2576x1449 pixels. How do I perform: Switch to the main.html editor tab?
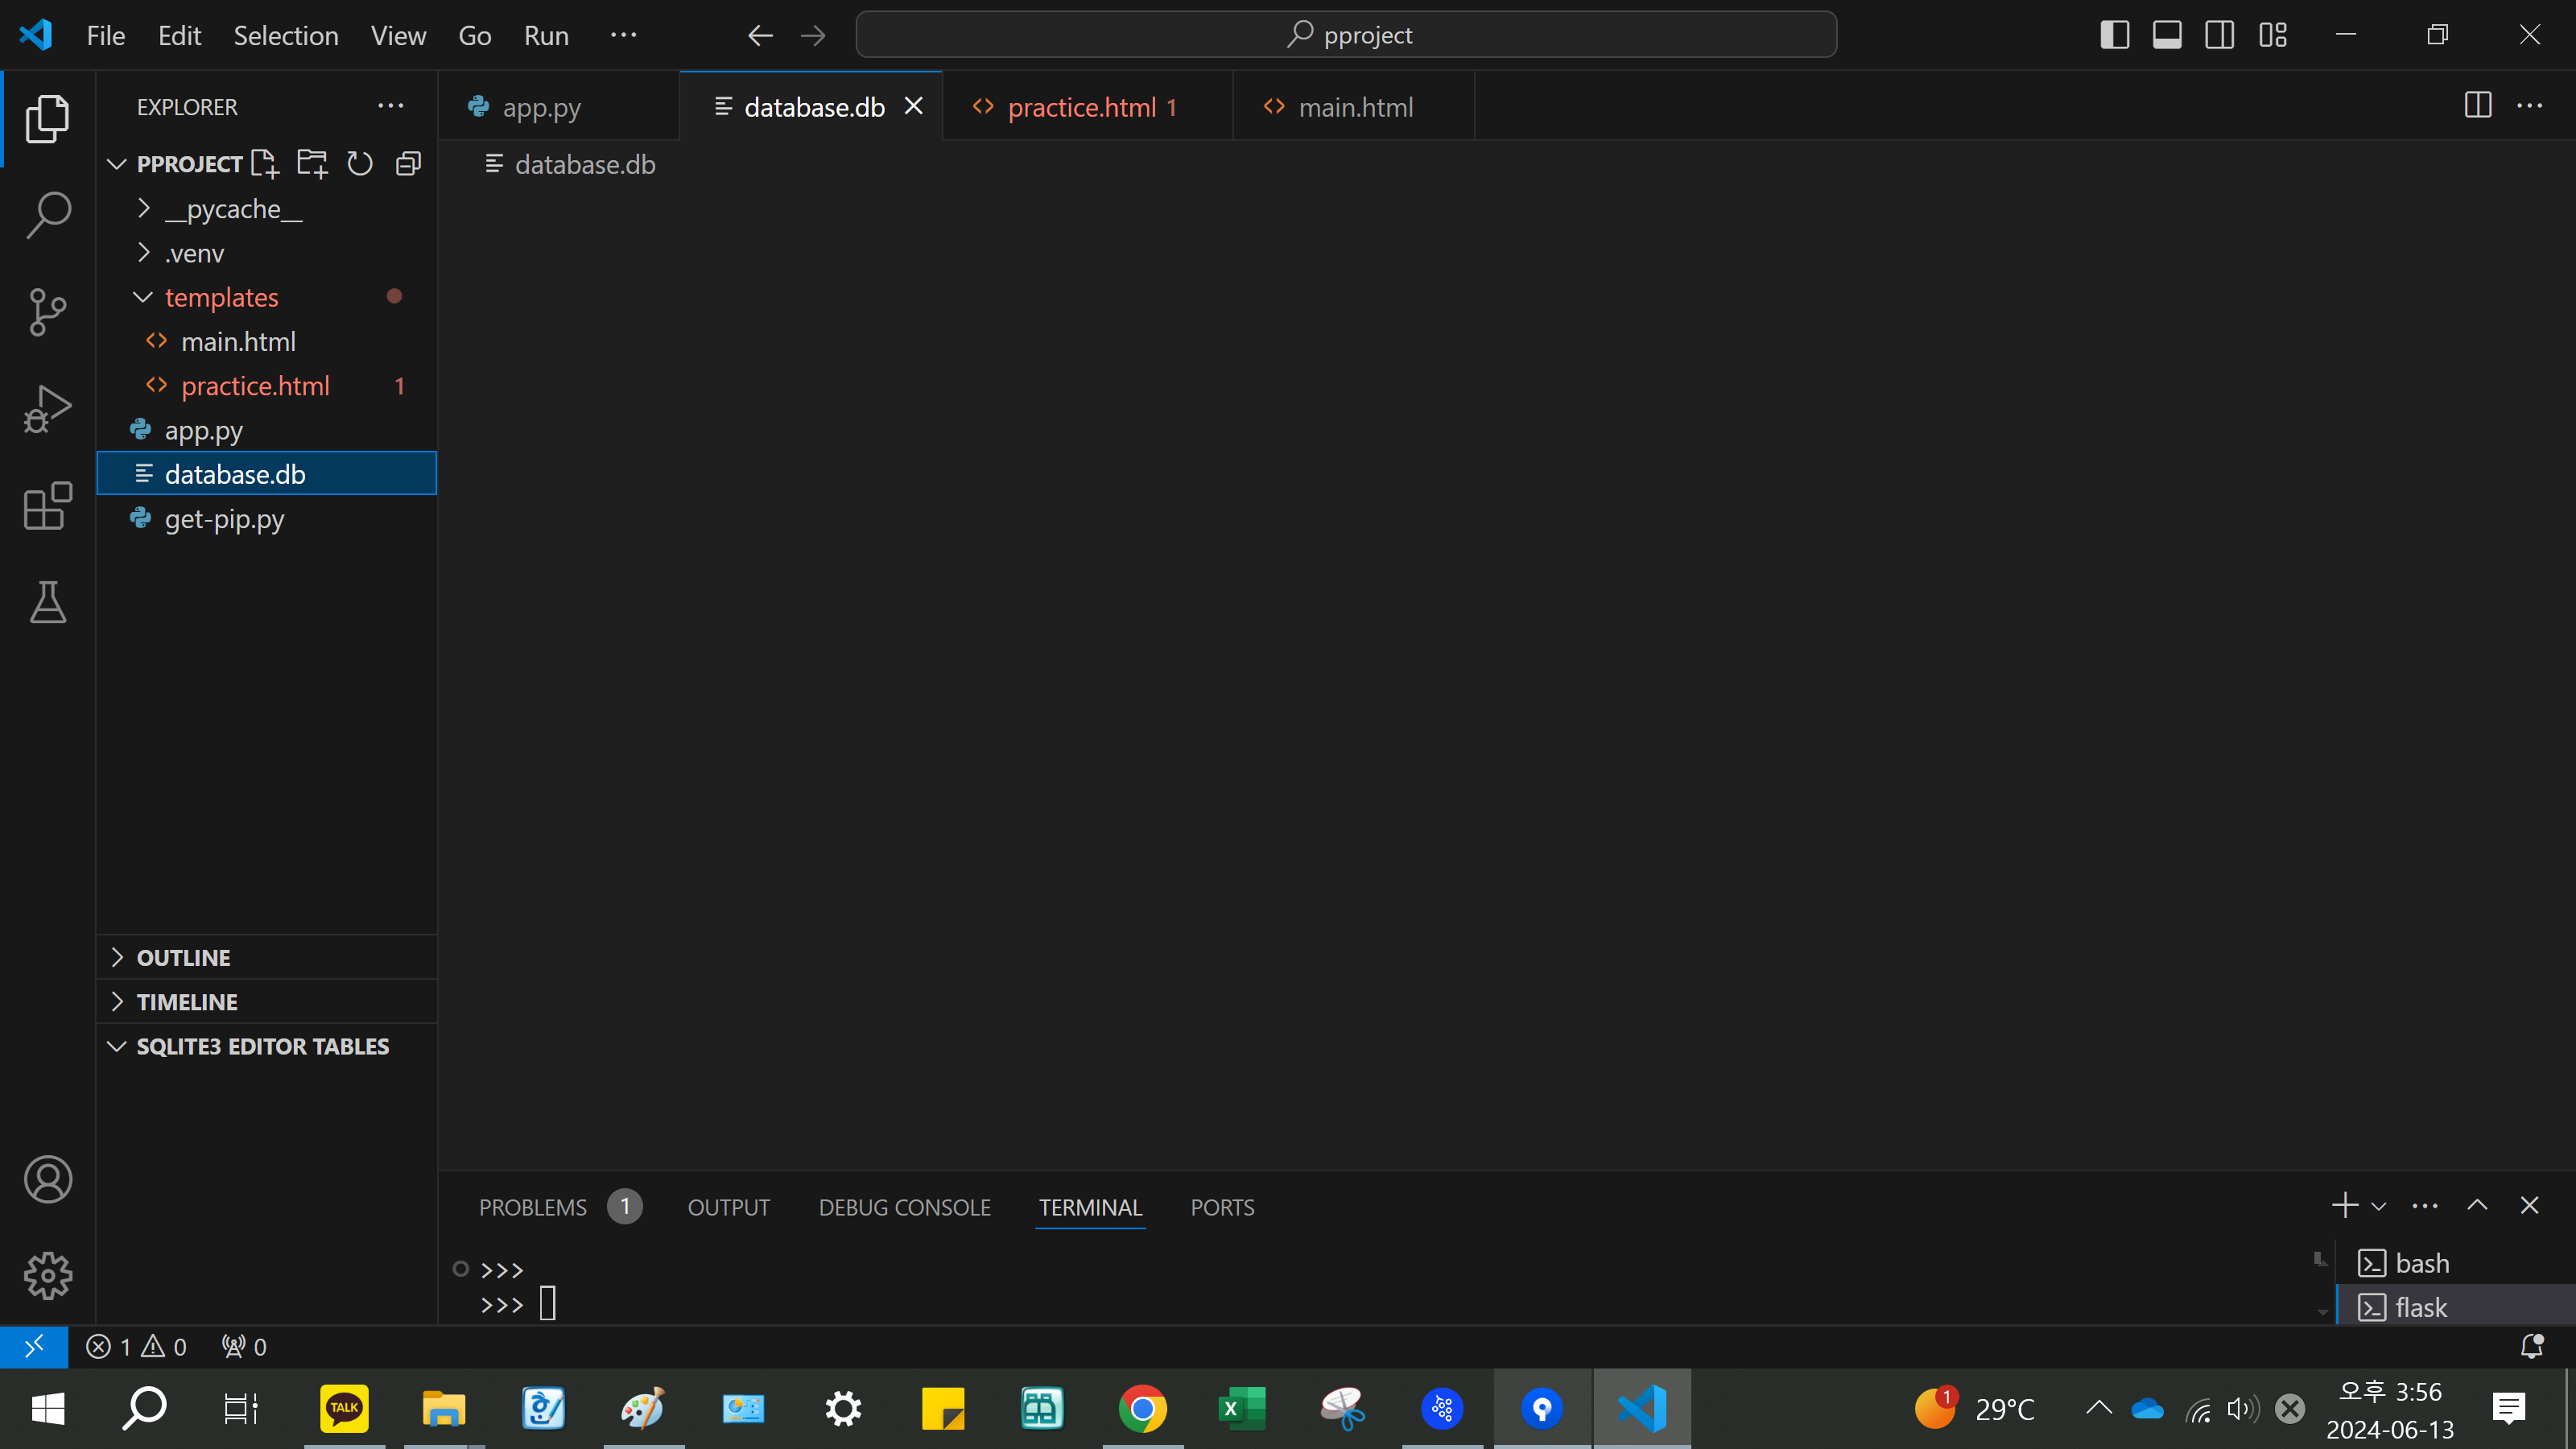click(x=1353, y=106)
